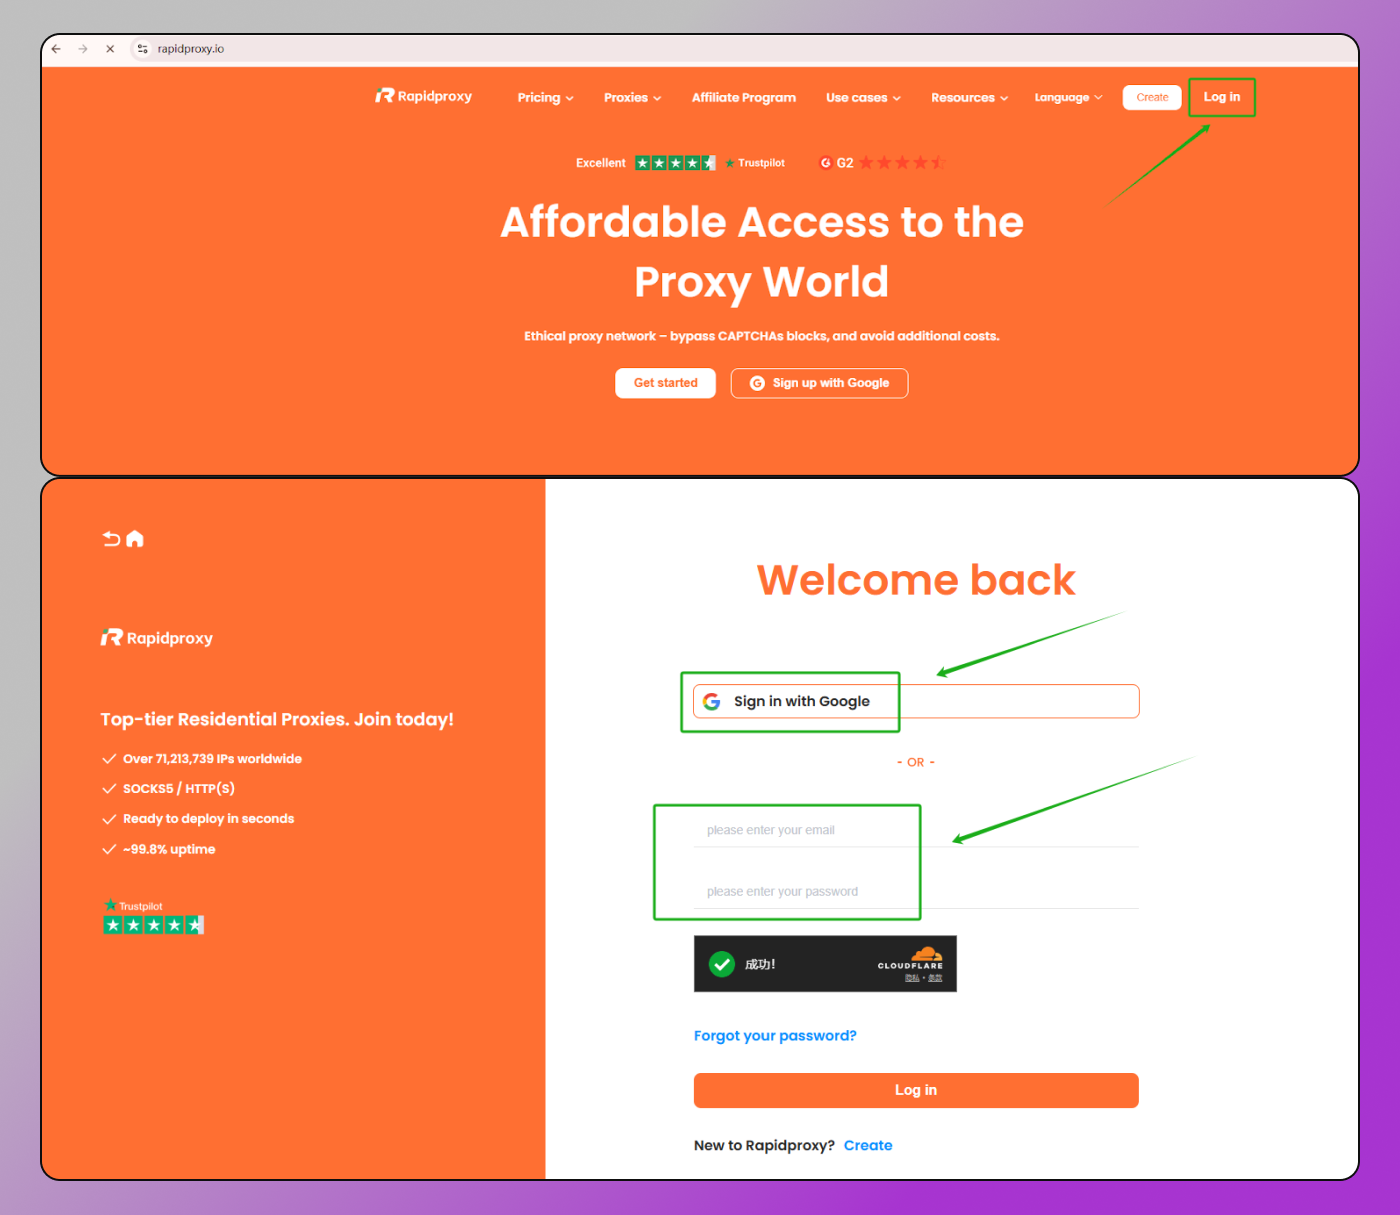Click the G2 rating badge
This screenshot has width=1400, height=1215.
(x=881, y=162)
